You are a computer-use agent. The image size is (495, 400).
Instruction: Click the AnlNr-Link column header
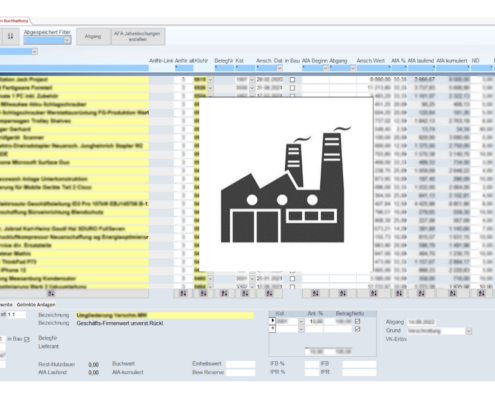pyautogui.click(x=161, y=61)
